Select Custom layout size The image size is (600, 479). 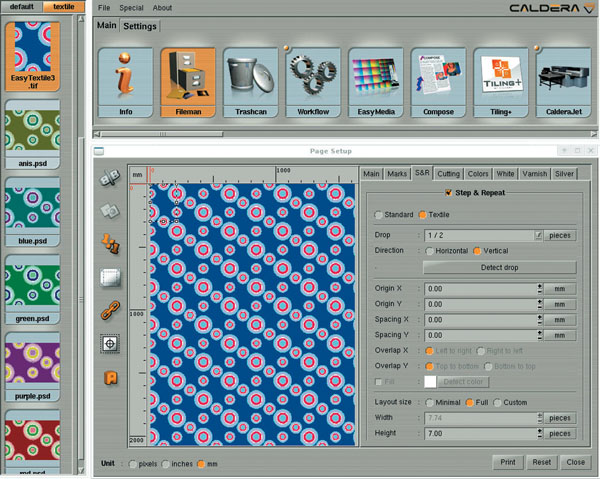[497, 402]
